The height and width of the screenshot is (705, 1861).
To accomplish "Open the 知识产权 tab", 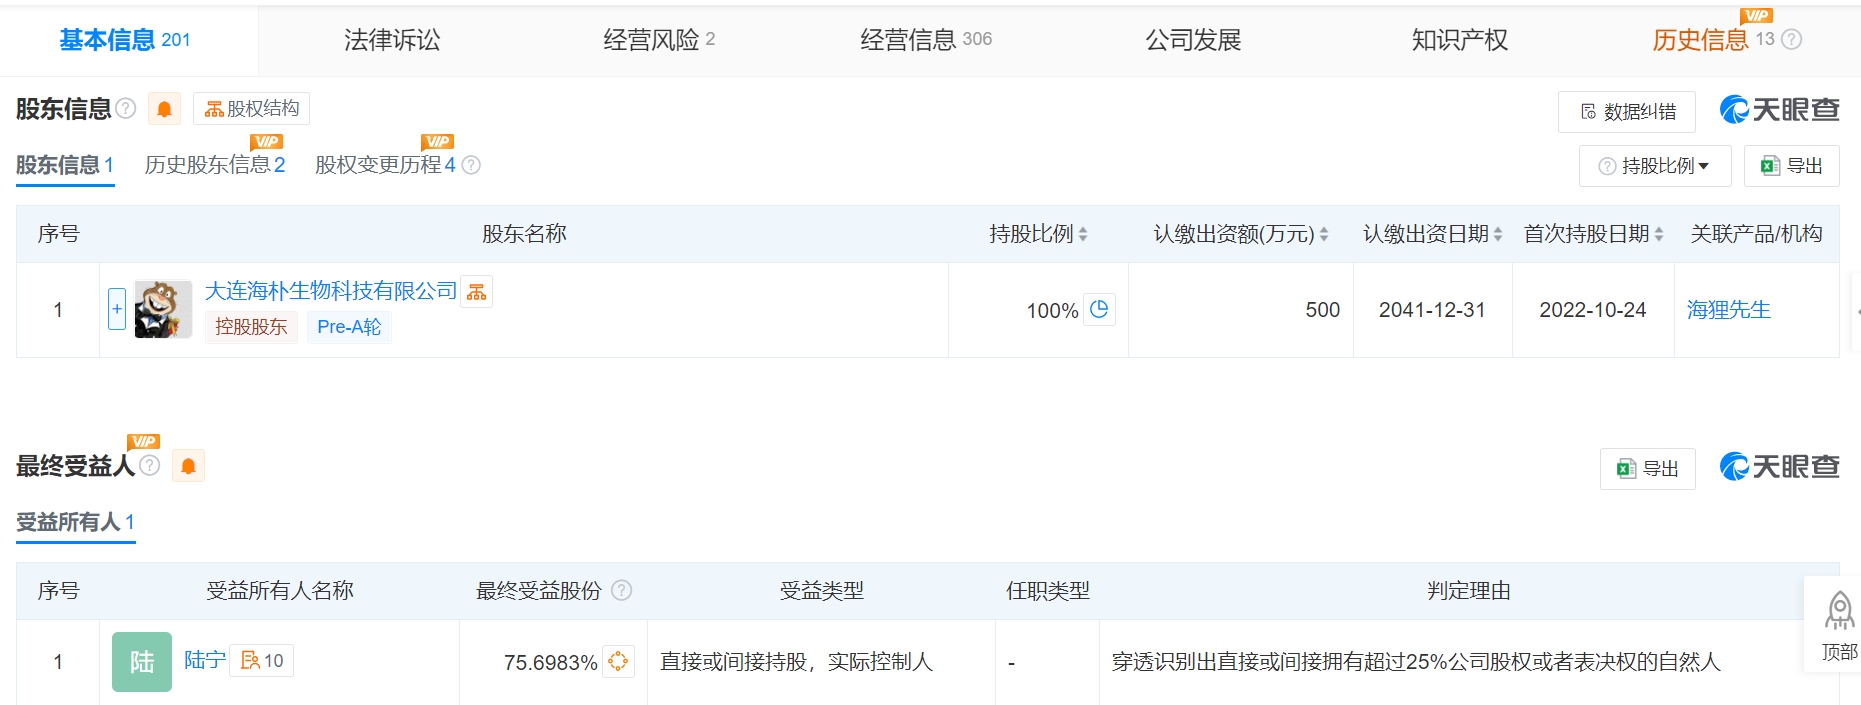I will click(x=1460, y=40).
